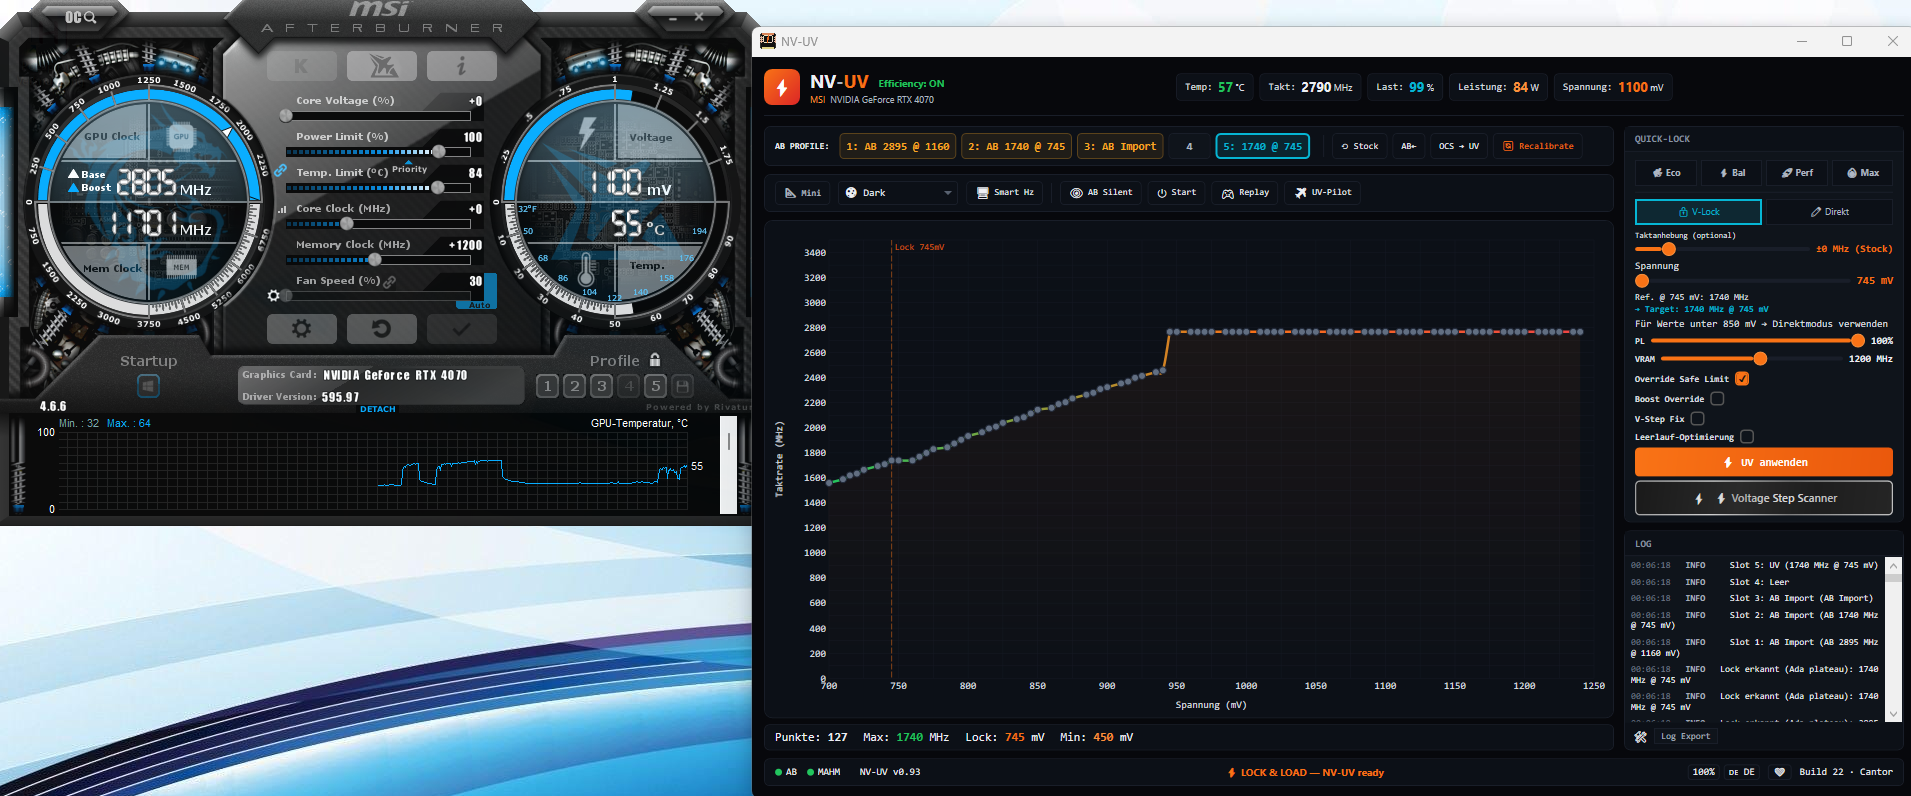The height and width of the screenshot is (796, 1911).
Task: Click the Recalibrate button
Action: pos(1539,146)
